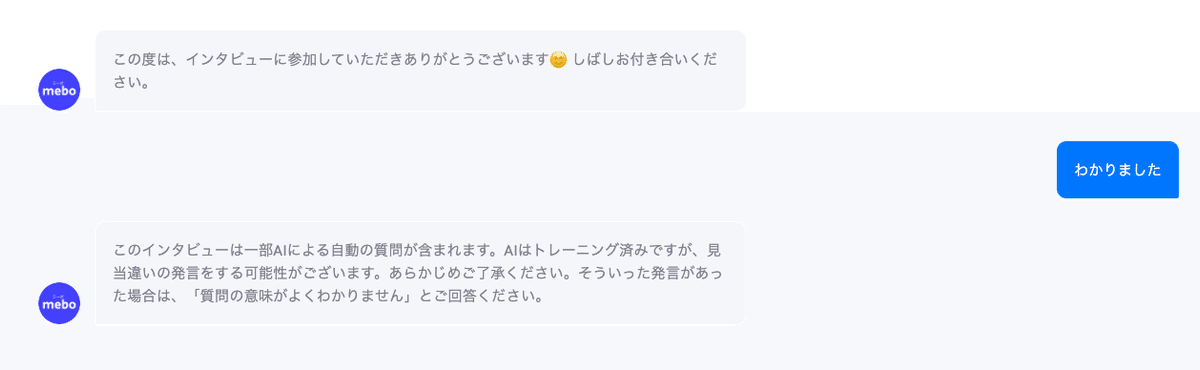Select the blue わかりました reply bubble
Viewport: 1200px width, 370px height.
[x=1118, y=170]
